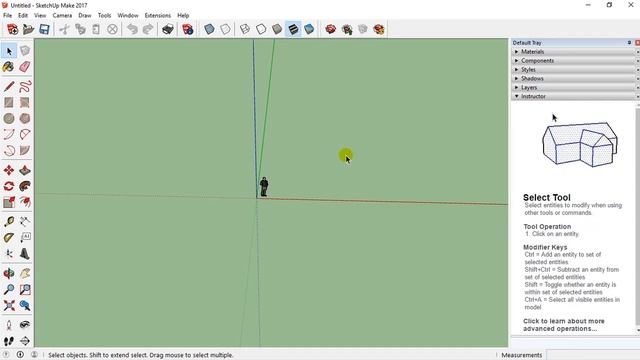The width and height of the screenshot is (640, 360).
Task: Follow 'Click to learn about more advanced operations' link
Action: click(x=564, y=325)
